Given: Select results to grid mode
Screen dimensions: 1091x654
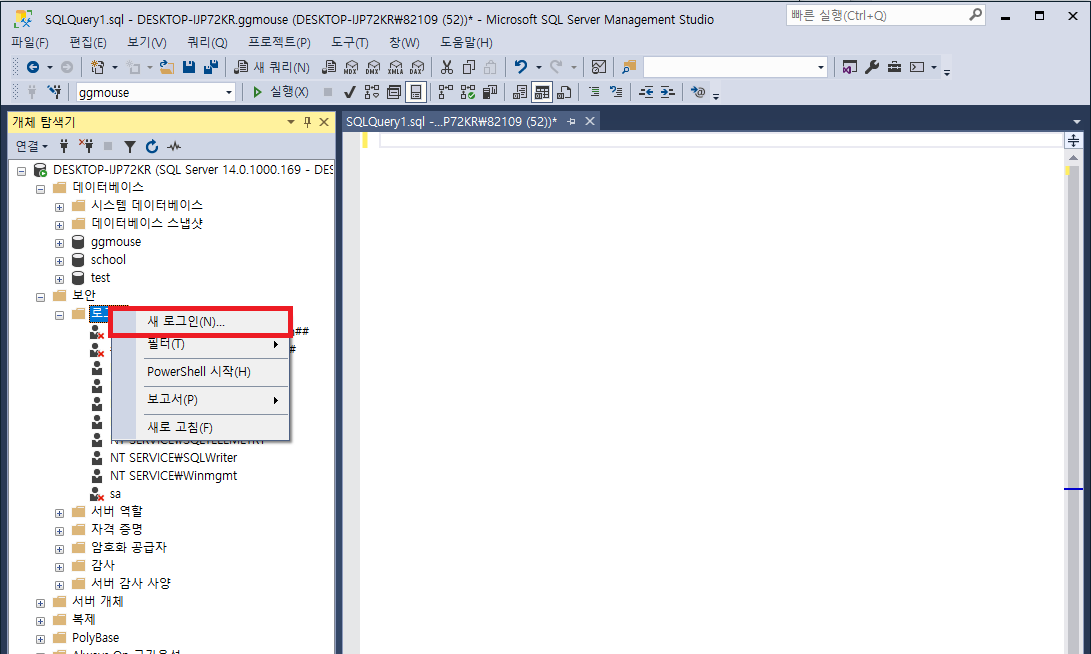Looking at the screenshot, I should (542, 92).
